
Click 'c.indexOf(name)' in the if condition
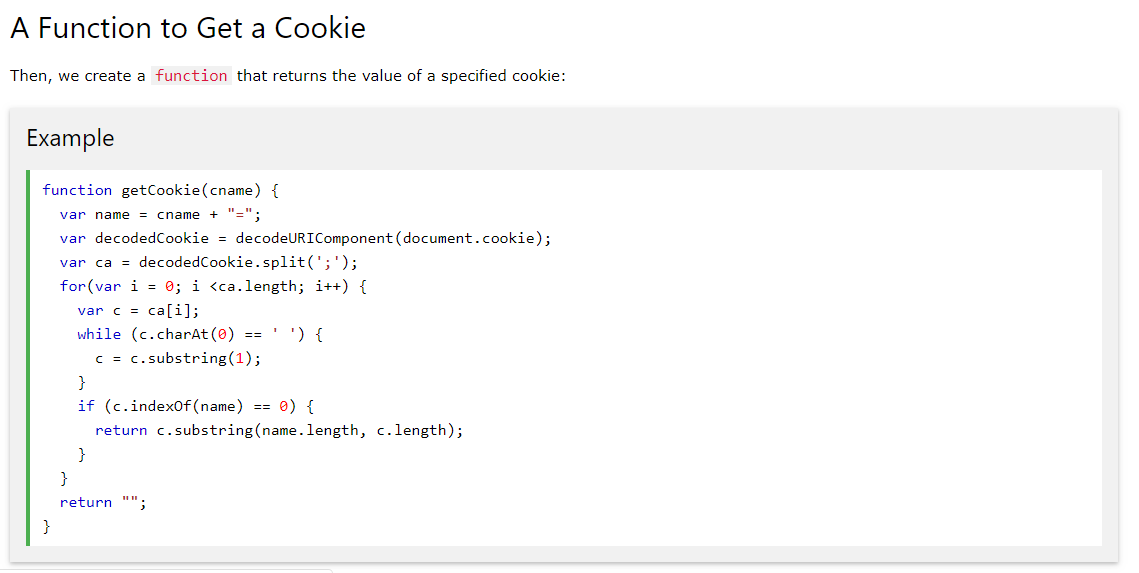click(178, 406)
